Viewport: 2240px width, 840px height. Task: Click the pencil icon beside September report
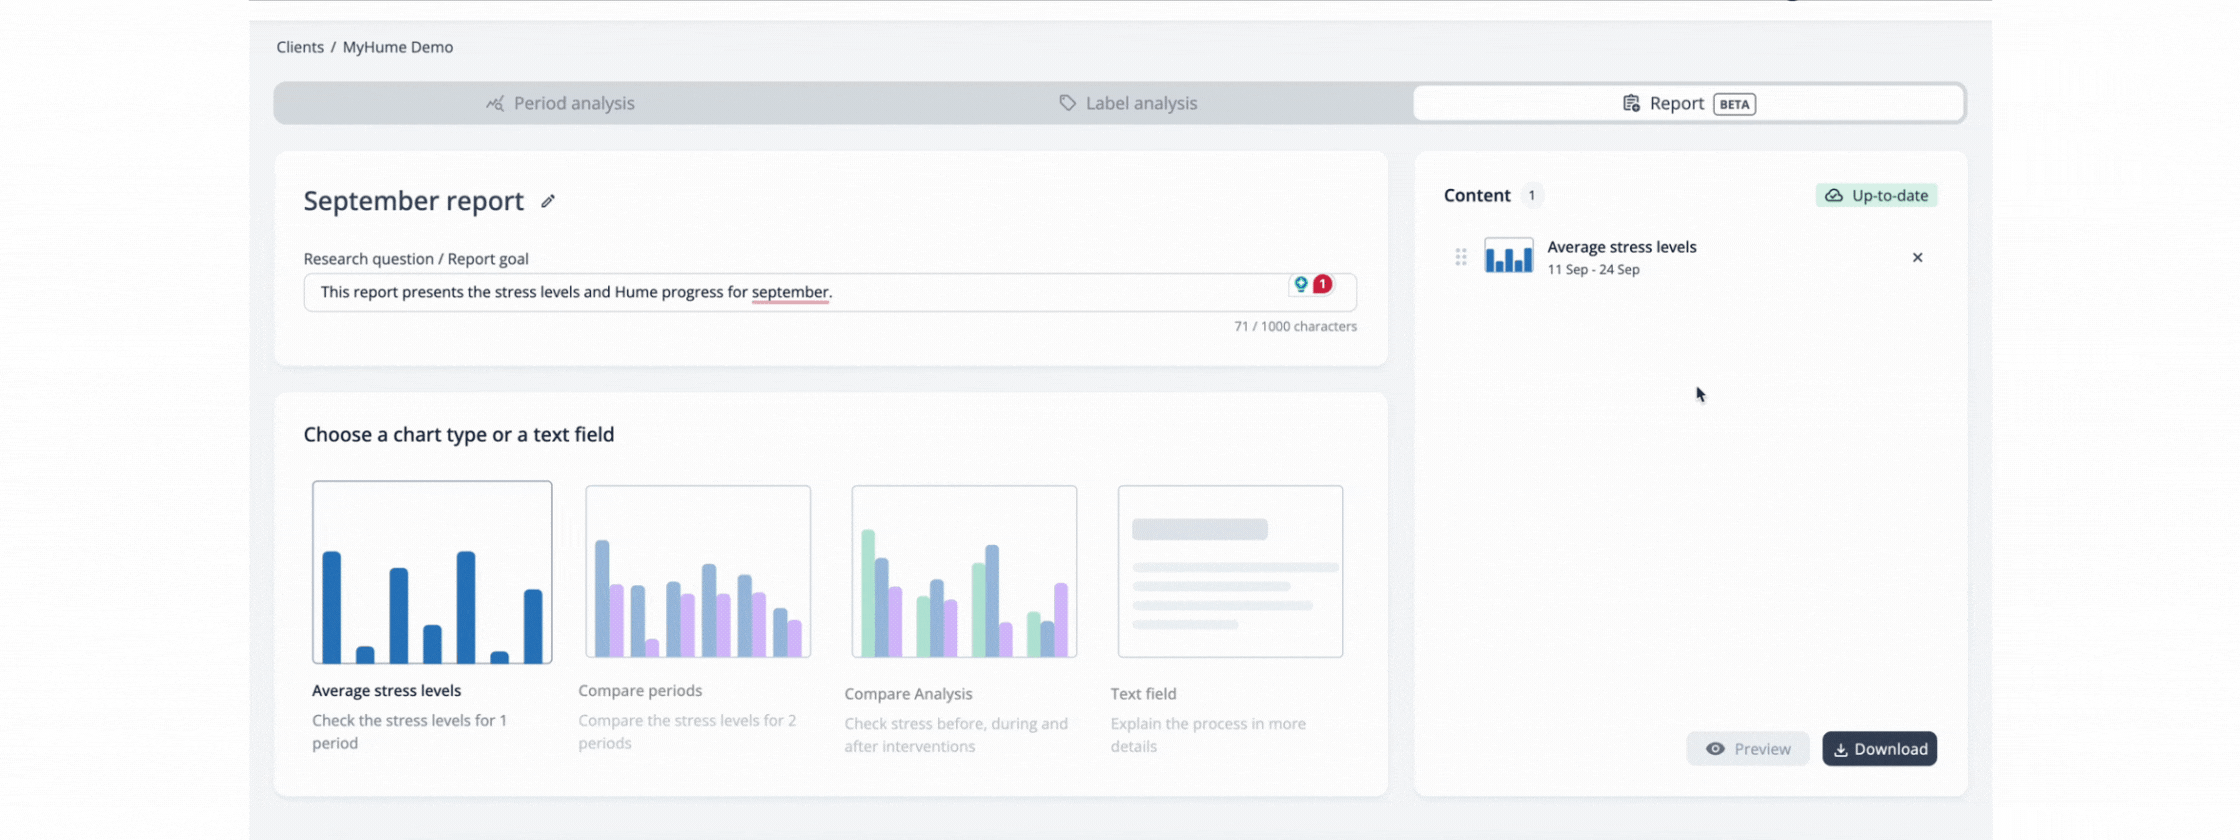tap(547, 201)
